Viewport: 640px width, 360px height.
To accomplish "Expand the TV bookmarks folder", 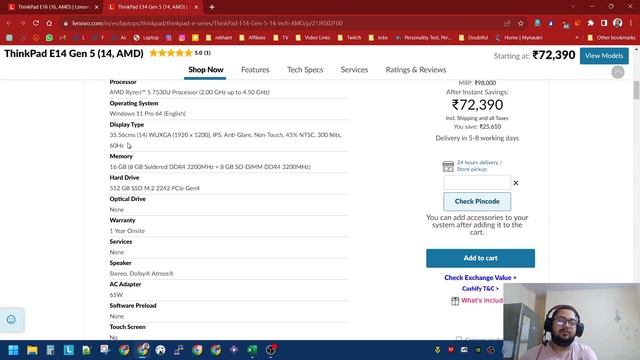I will [281, 38].
